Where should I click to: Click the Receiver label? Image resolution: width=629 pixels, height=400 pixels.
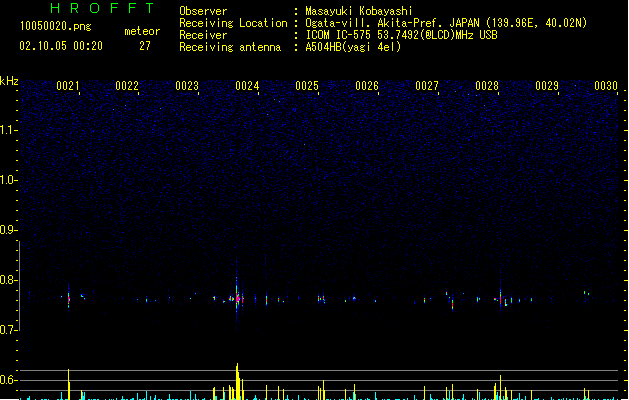click(203, 35)
